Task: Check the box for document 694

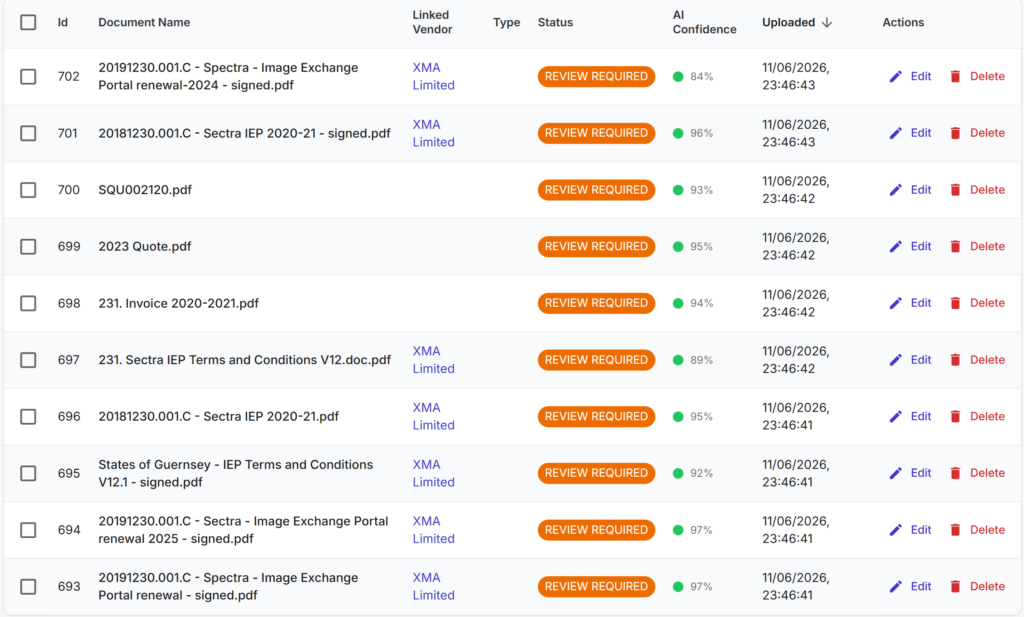Action: pyautogui.click(x=28, y=530)
